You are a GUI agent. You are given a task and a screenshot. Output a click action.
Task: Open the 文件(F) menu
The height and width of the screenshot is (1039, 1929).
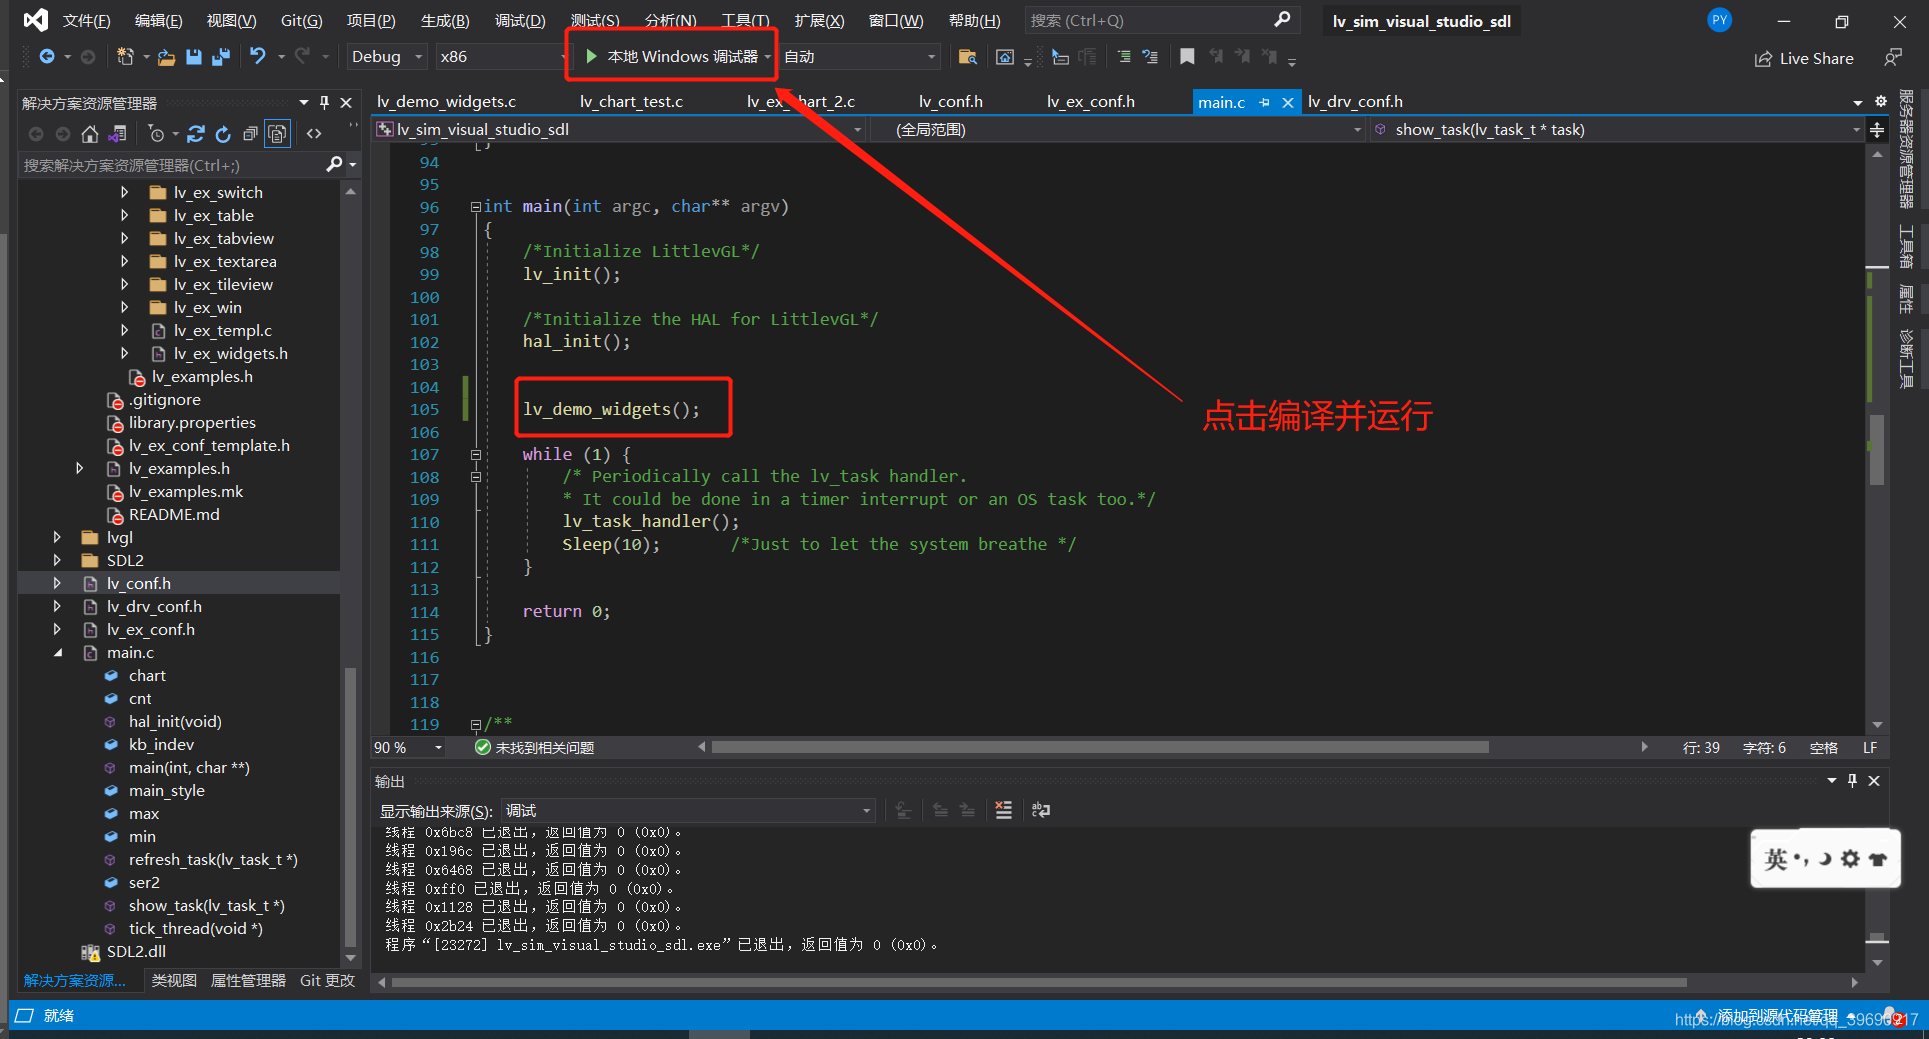click(x=87, y=20)
